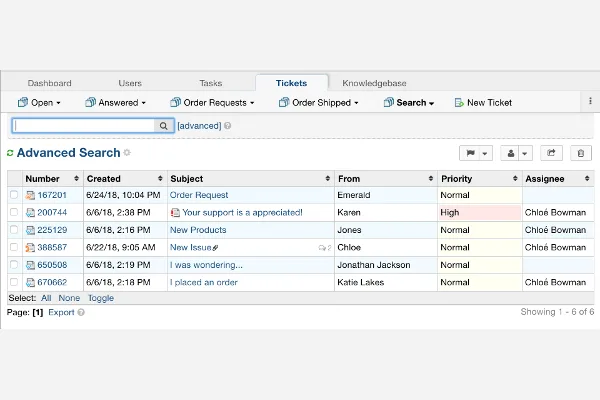Click the ticket icon for 650508
Viewport: 600px width, 400px height.
[x=30, y=265]
